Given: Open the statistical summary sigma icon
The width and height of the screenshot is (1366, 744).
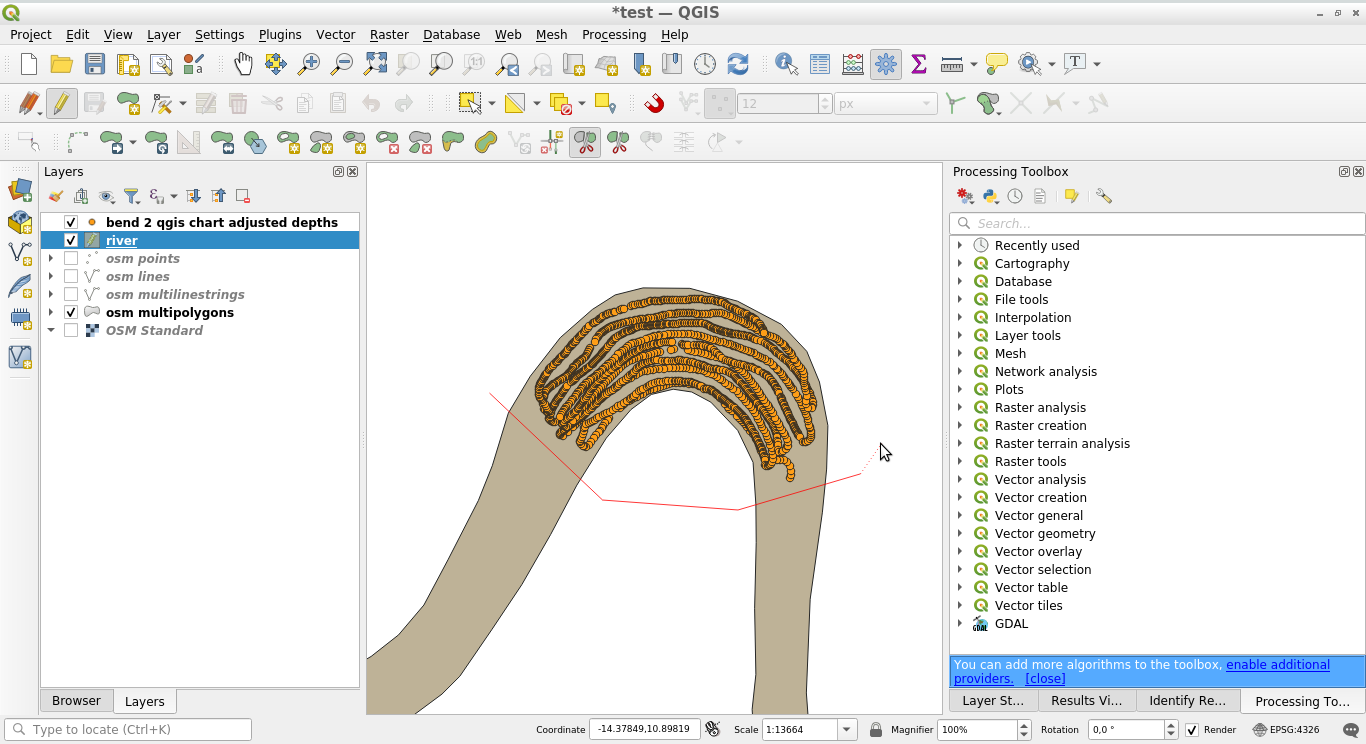Looking at the screenshot, I should 919,64.
